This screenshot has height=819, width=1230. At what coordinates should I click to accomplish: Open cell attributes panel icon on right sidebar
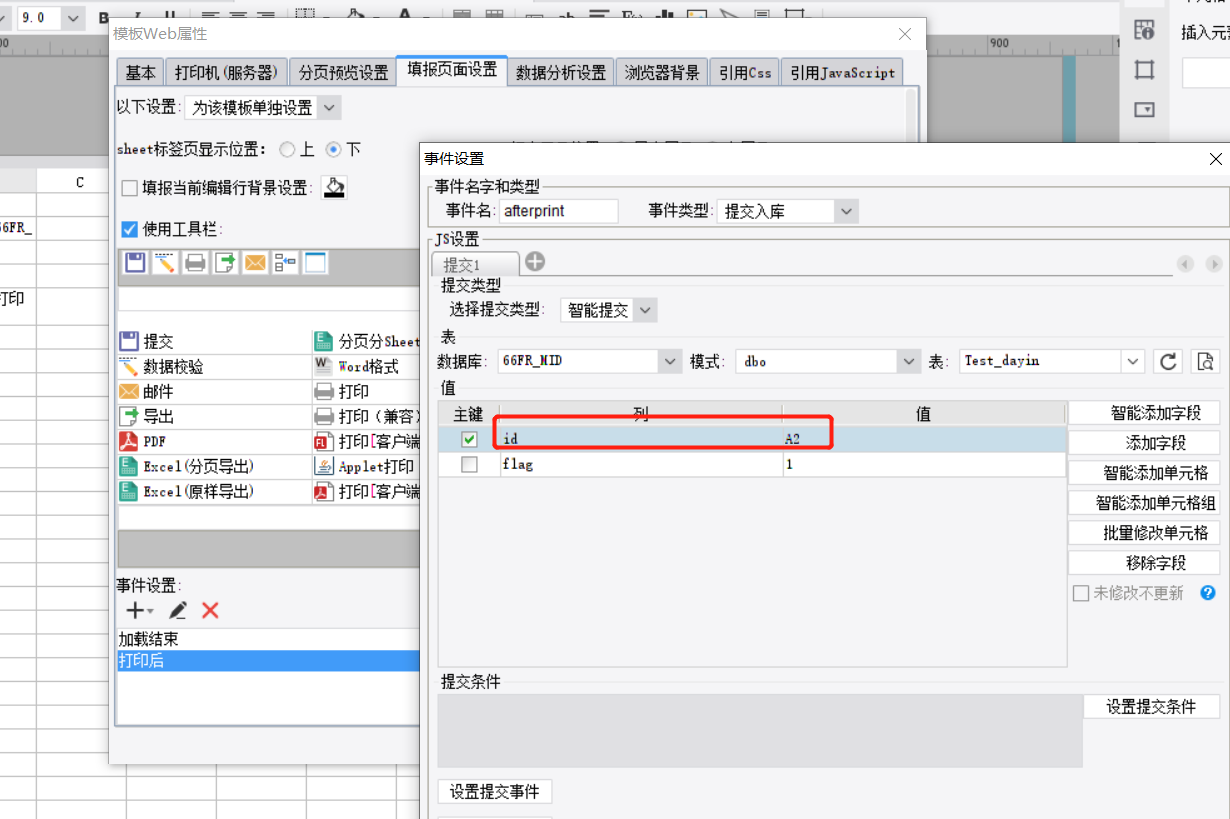(1145, 31)
